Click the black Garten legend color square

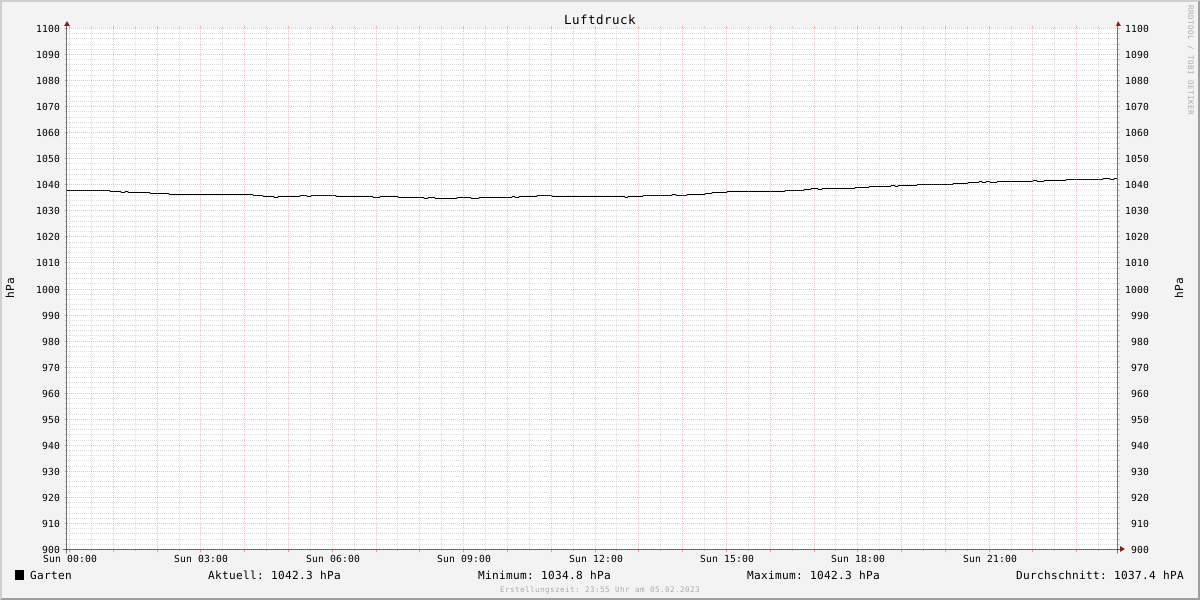(x=19, y=575)
